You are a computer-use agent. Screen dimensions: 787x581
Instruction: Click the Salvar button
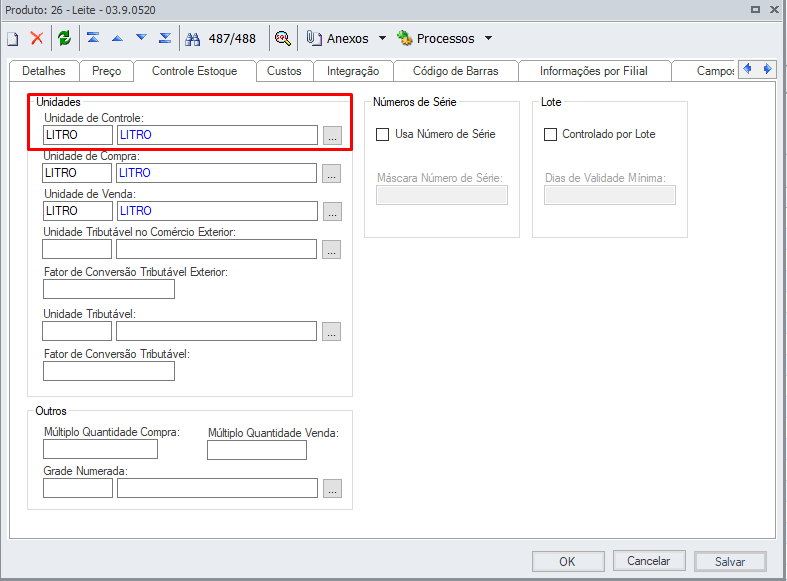(730, 561)
